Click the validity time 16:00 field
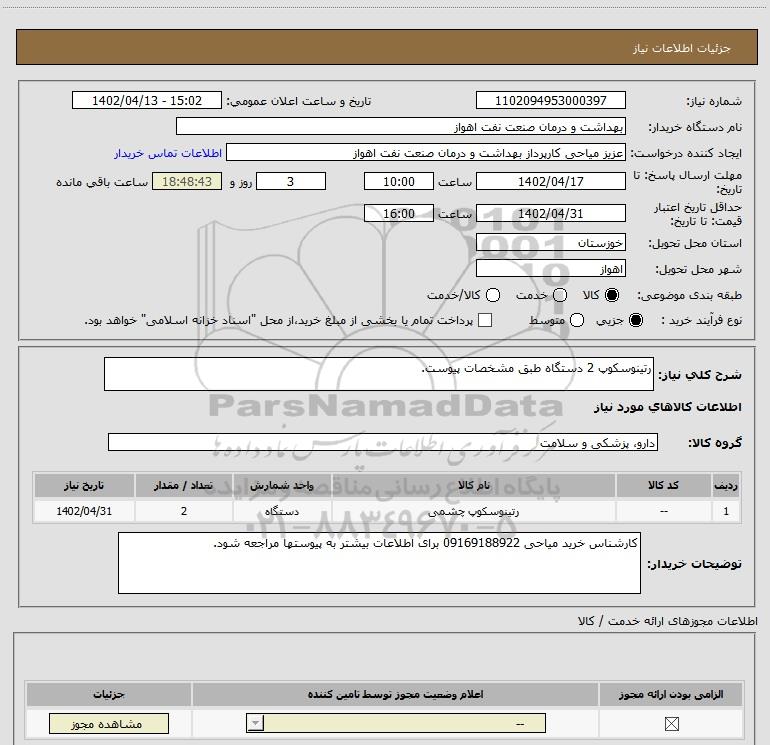The image size is (770, 745). tap(399, 213)
